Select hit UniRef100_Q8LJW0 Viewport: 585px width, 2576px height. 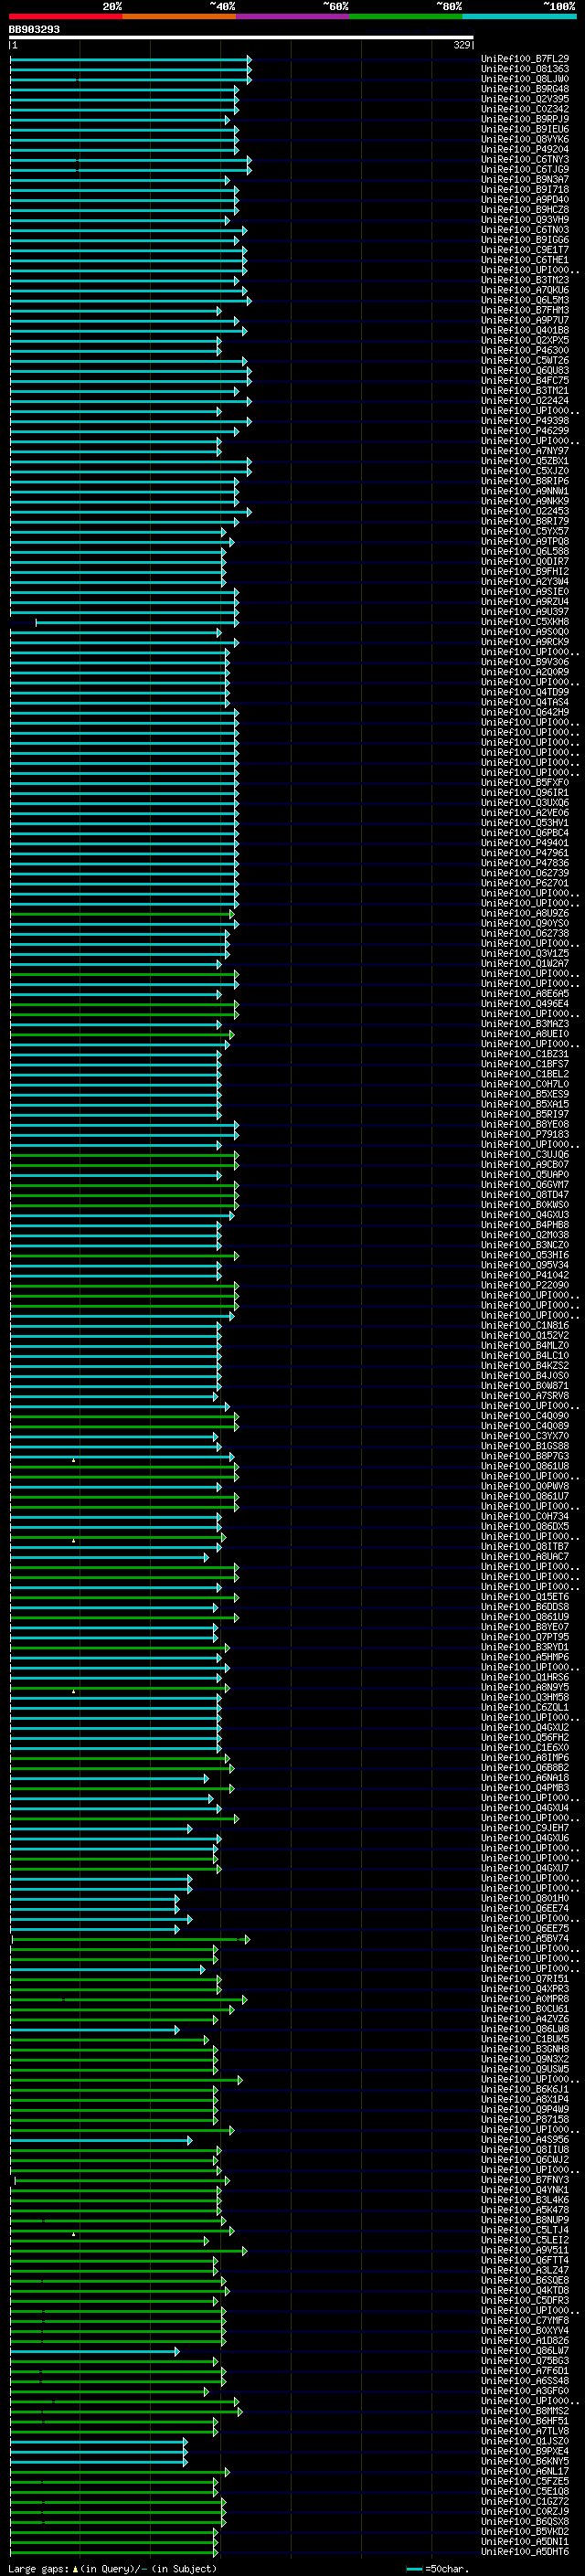tap(525, 79)
